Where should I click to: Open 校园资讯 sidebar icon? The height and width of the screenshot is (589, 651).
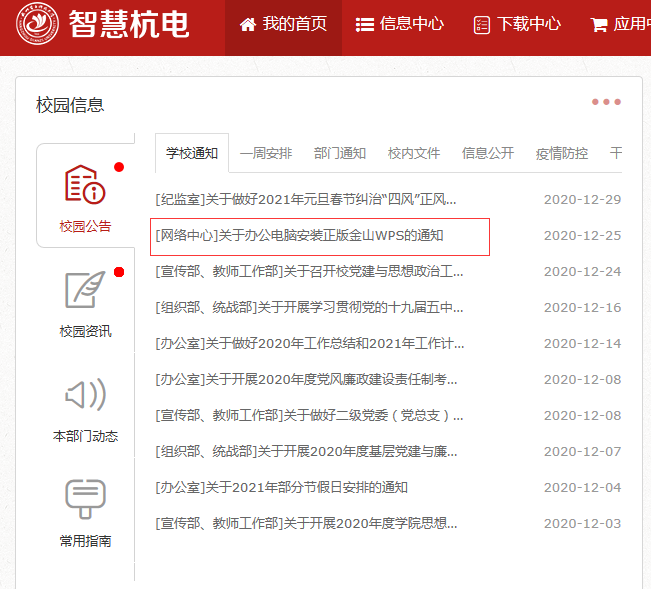point(85,291)
